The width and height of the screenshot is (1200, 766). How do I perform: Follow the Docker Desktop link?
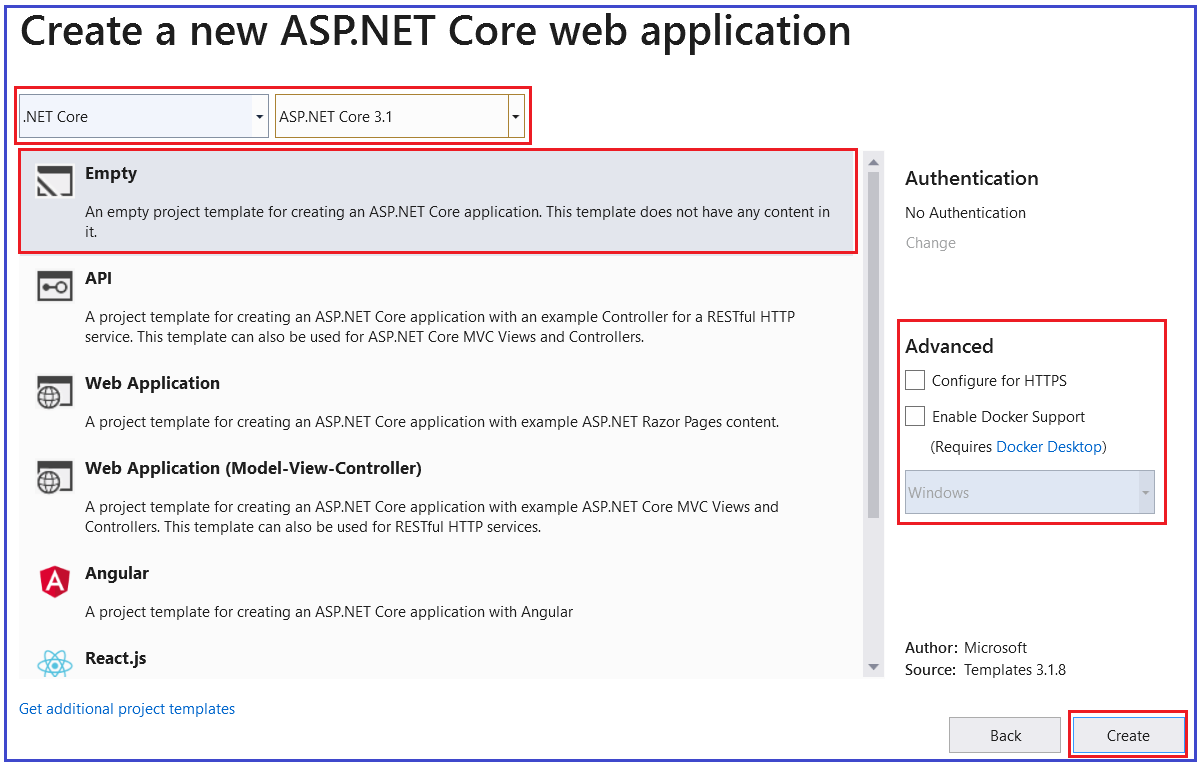coord(1049,447)
